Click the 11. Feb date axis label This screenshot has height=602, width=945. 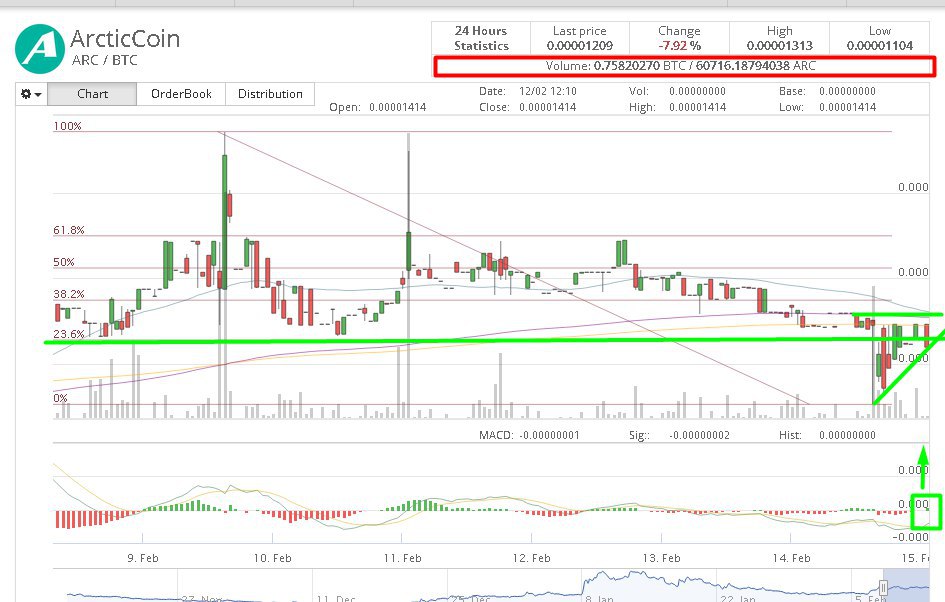click(403, 558)
